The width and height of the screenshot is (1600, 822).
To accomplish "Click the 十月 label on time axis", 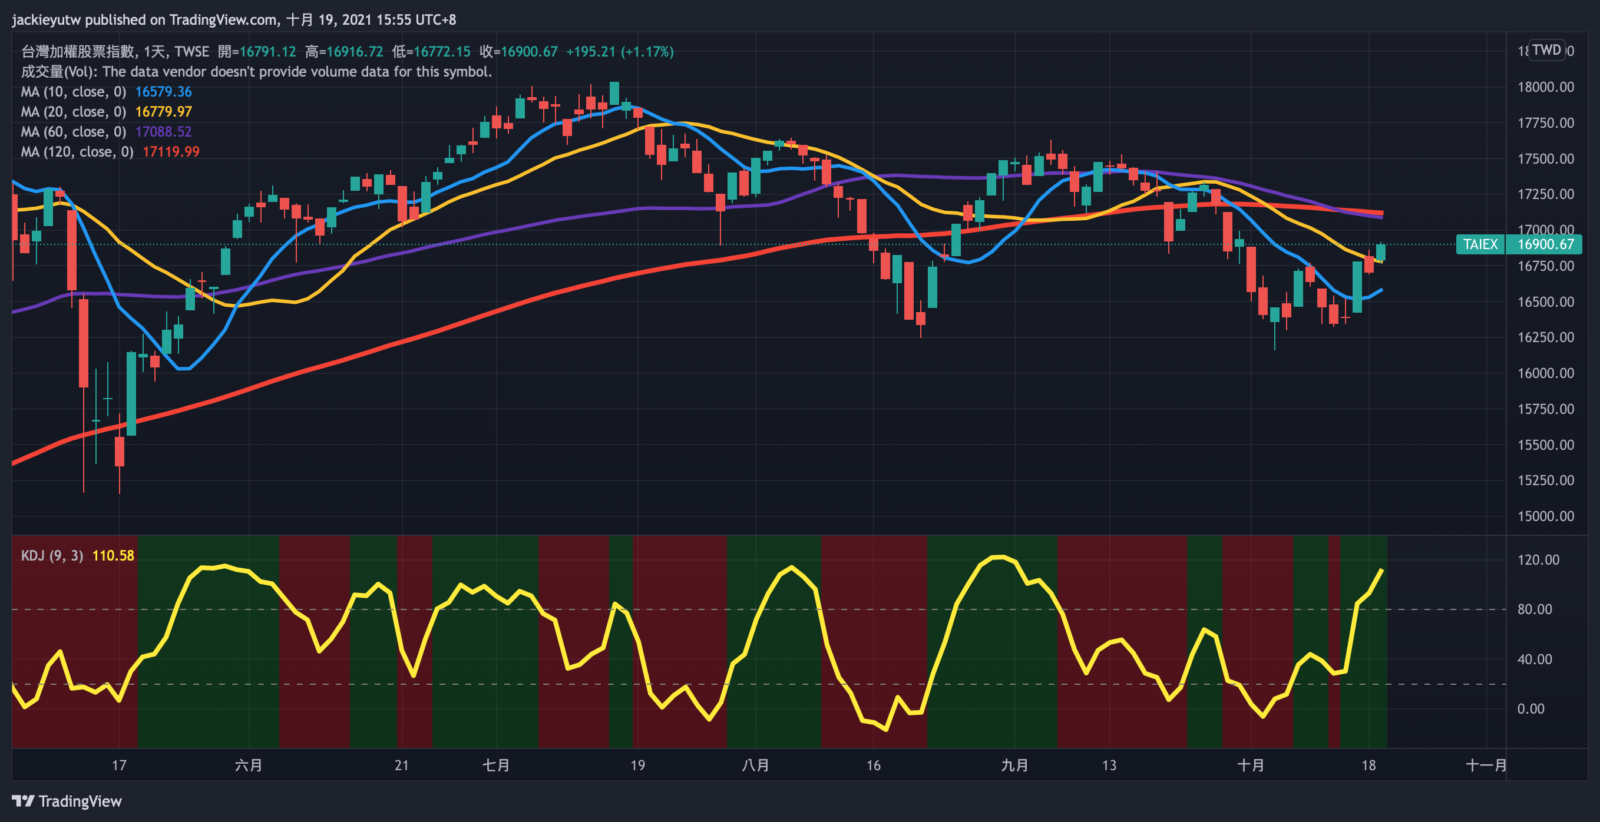I will tap(1250, 765).
